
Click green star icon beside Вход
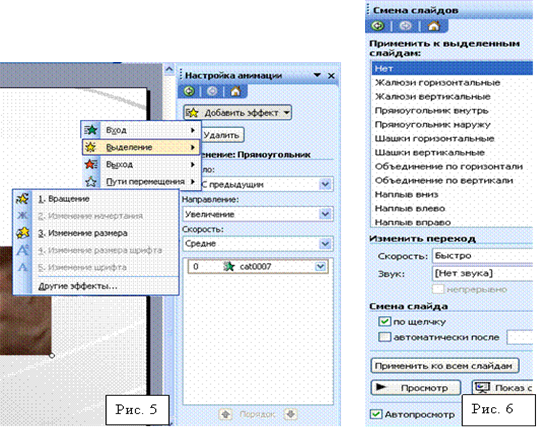pos(91,130)
